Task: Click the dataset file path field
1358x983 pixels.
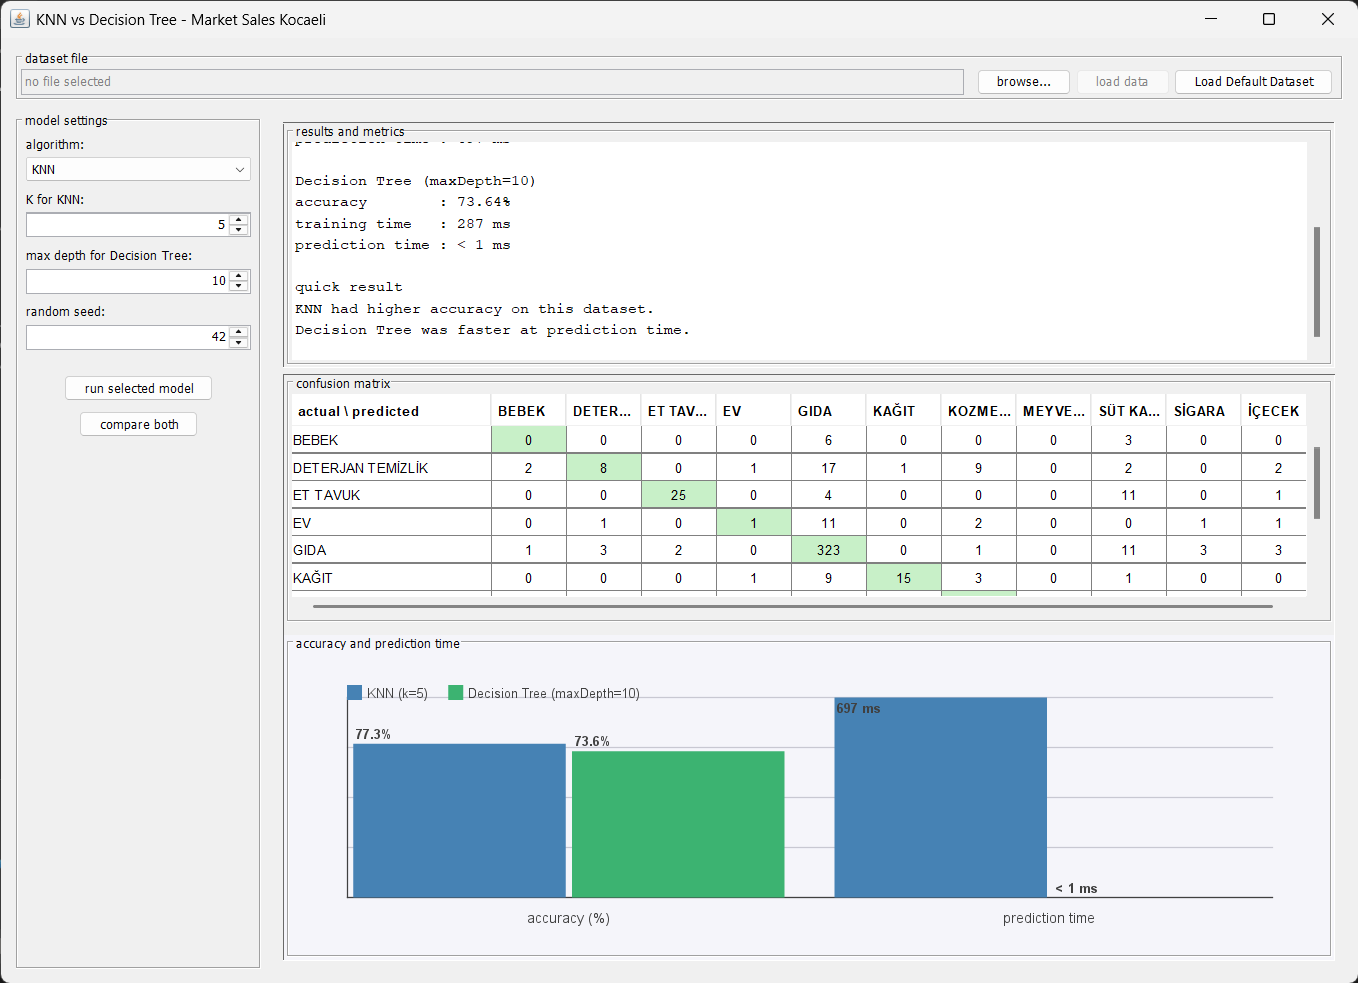Action: click(492, 82)
